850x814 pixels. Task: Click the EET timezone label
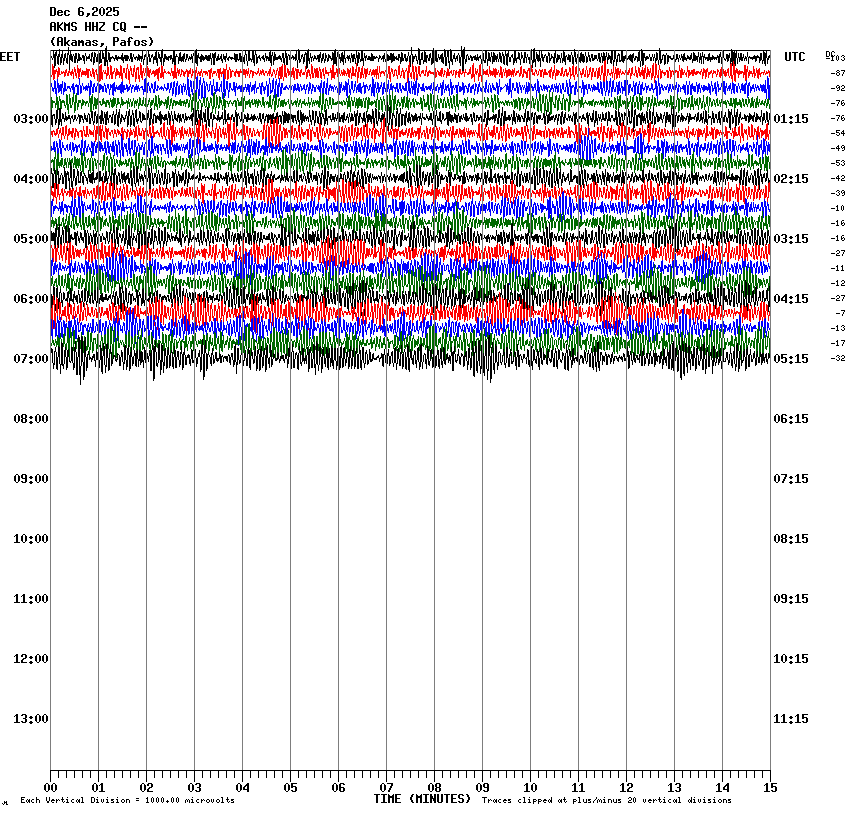(x=10, y=58)
